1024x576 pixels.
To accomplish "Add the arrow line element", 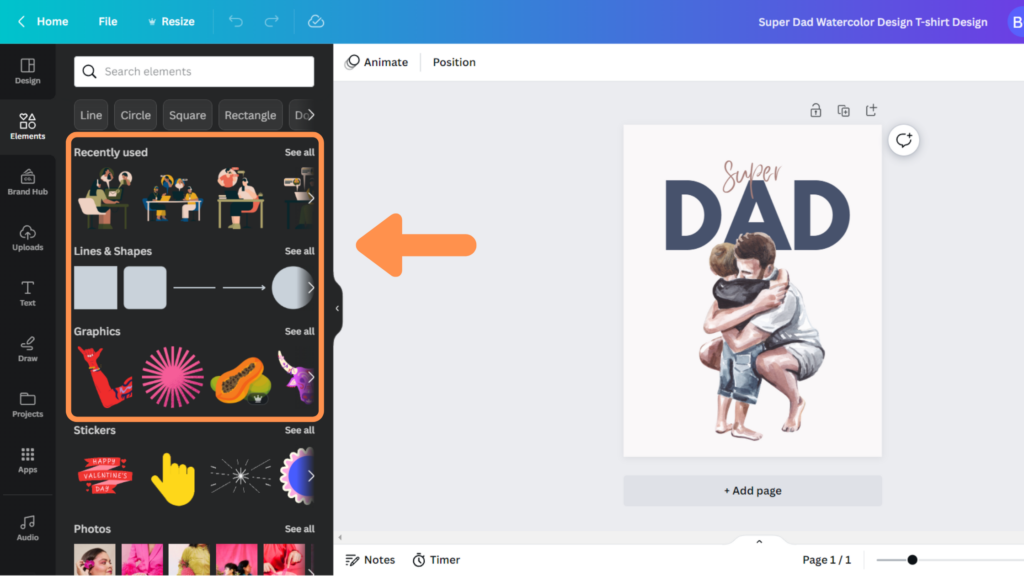I will [244, 287].
